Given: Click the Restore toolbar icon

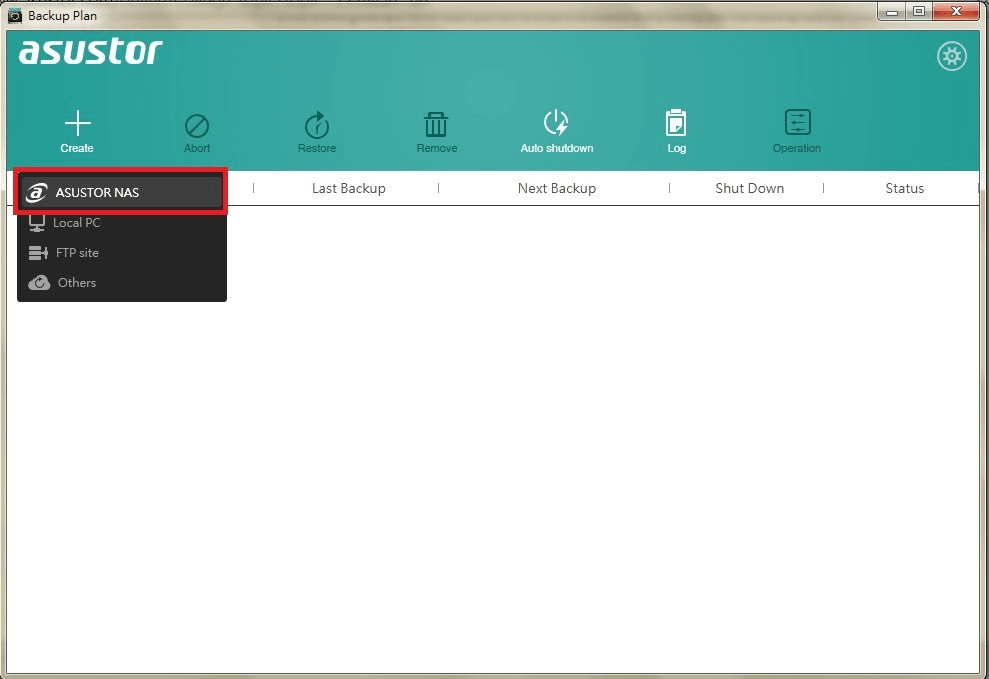Looking at the screenshot, I should pyautogui.click(x=317, y=125).
